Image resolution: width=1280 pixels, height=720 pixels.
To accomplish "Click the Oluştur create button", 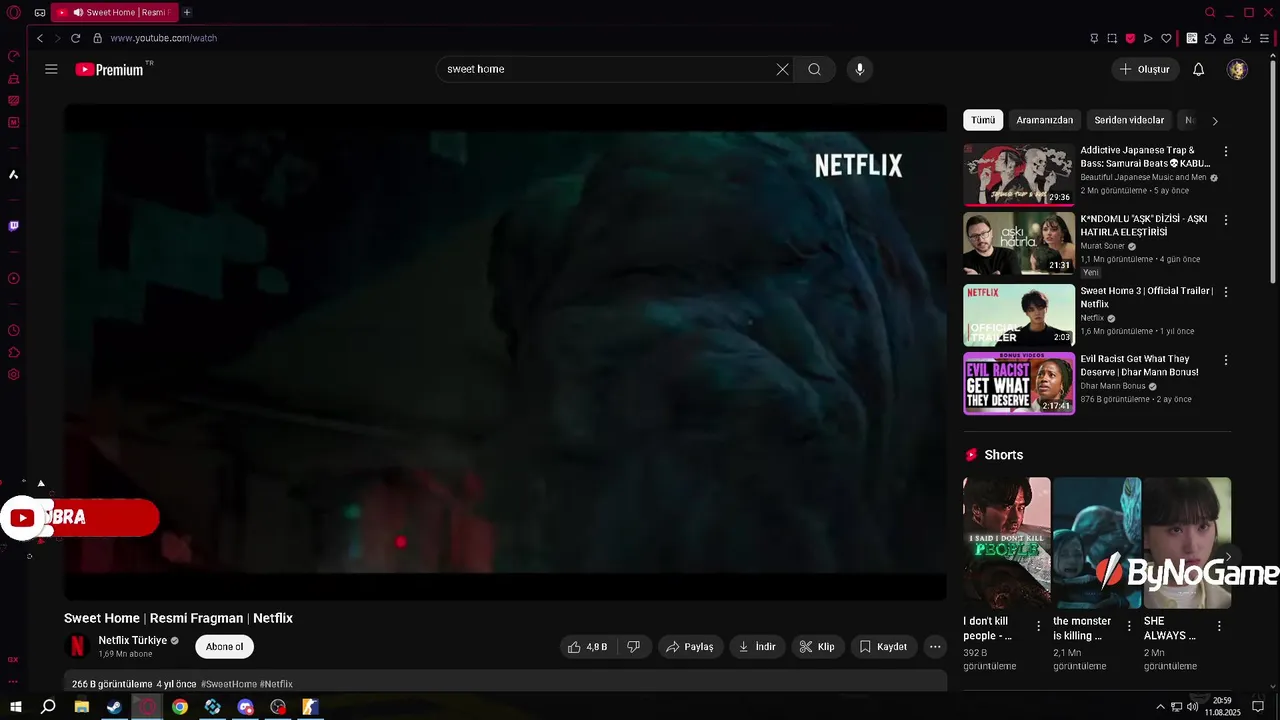I will [x=1145, y=69].
